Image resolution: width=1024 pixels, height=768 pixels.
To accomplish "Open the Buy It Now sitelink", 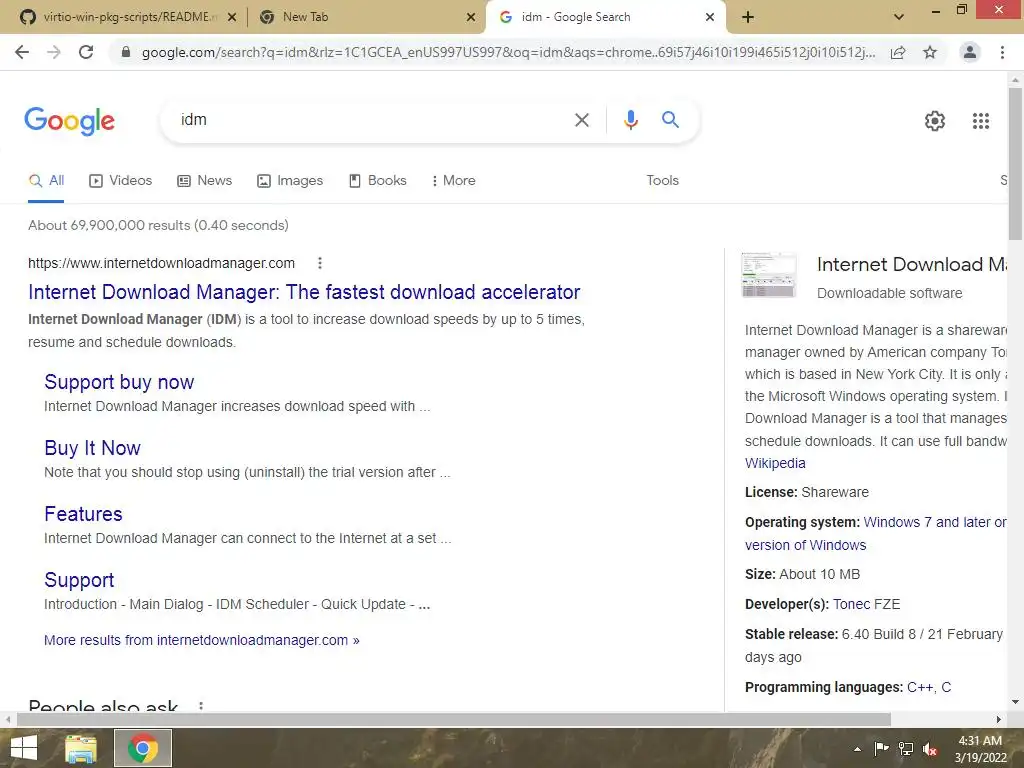I will pyautogui.click(x=92, y=448).
